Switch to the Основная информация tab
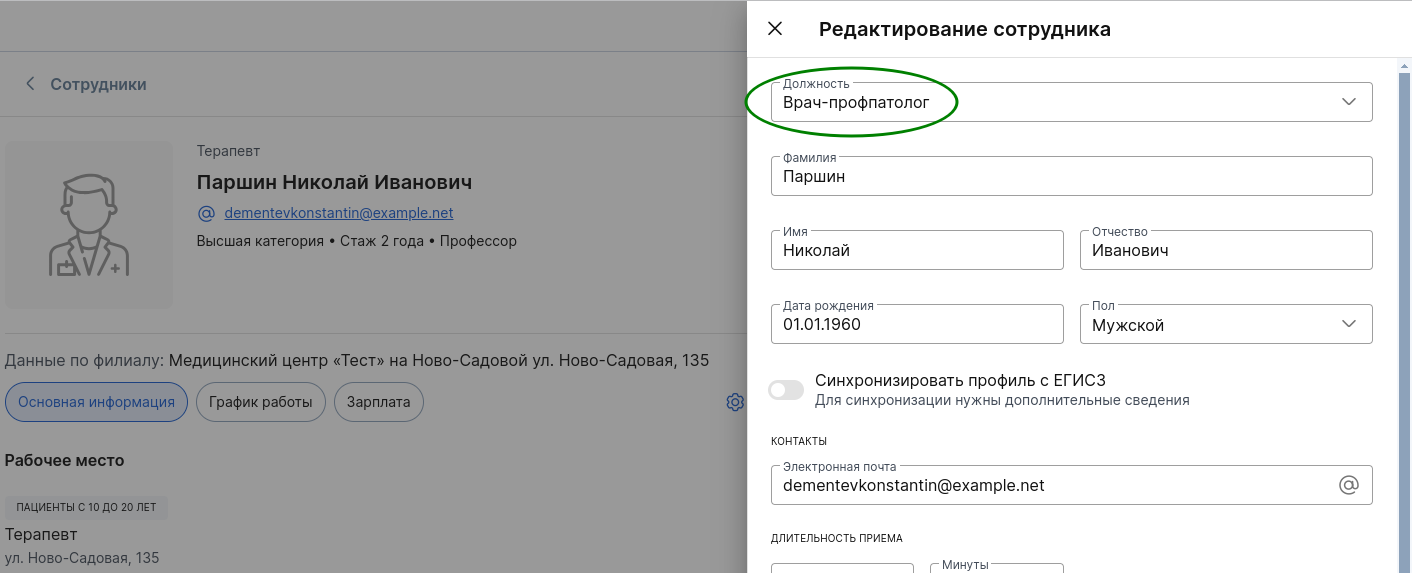The image size is (1412, 573). pyautogui.click(x=96, y=402)
